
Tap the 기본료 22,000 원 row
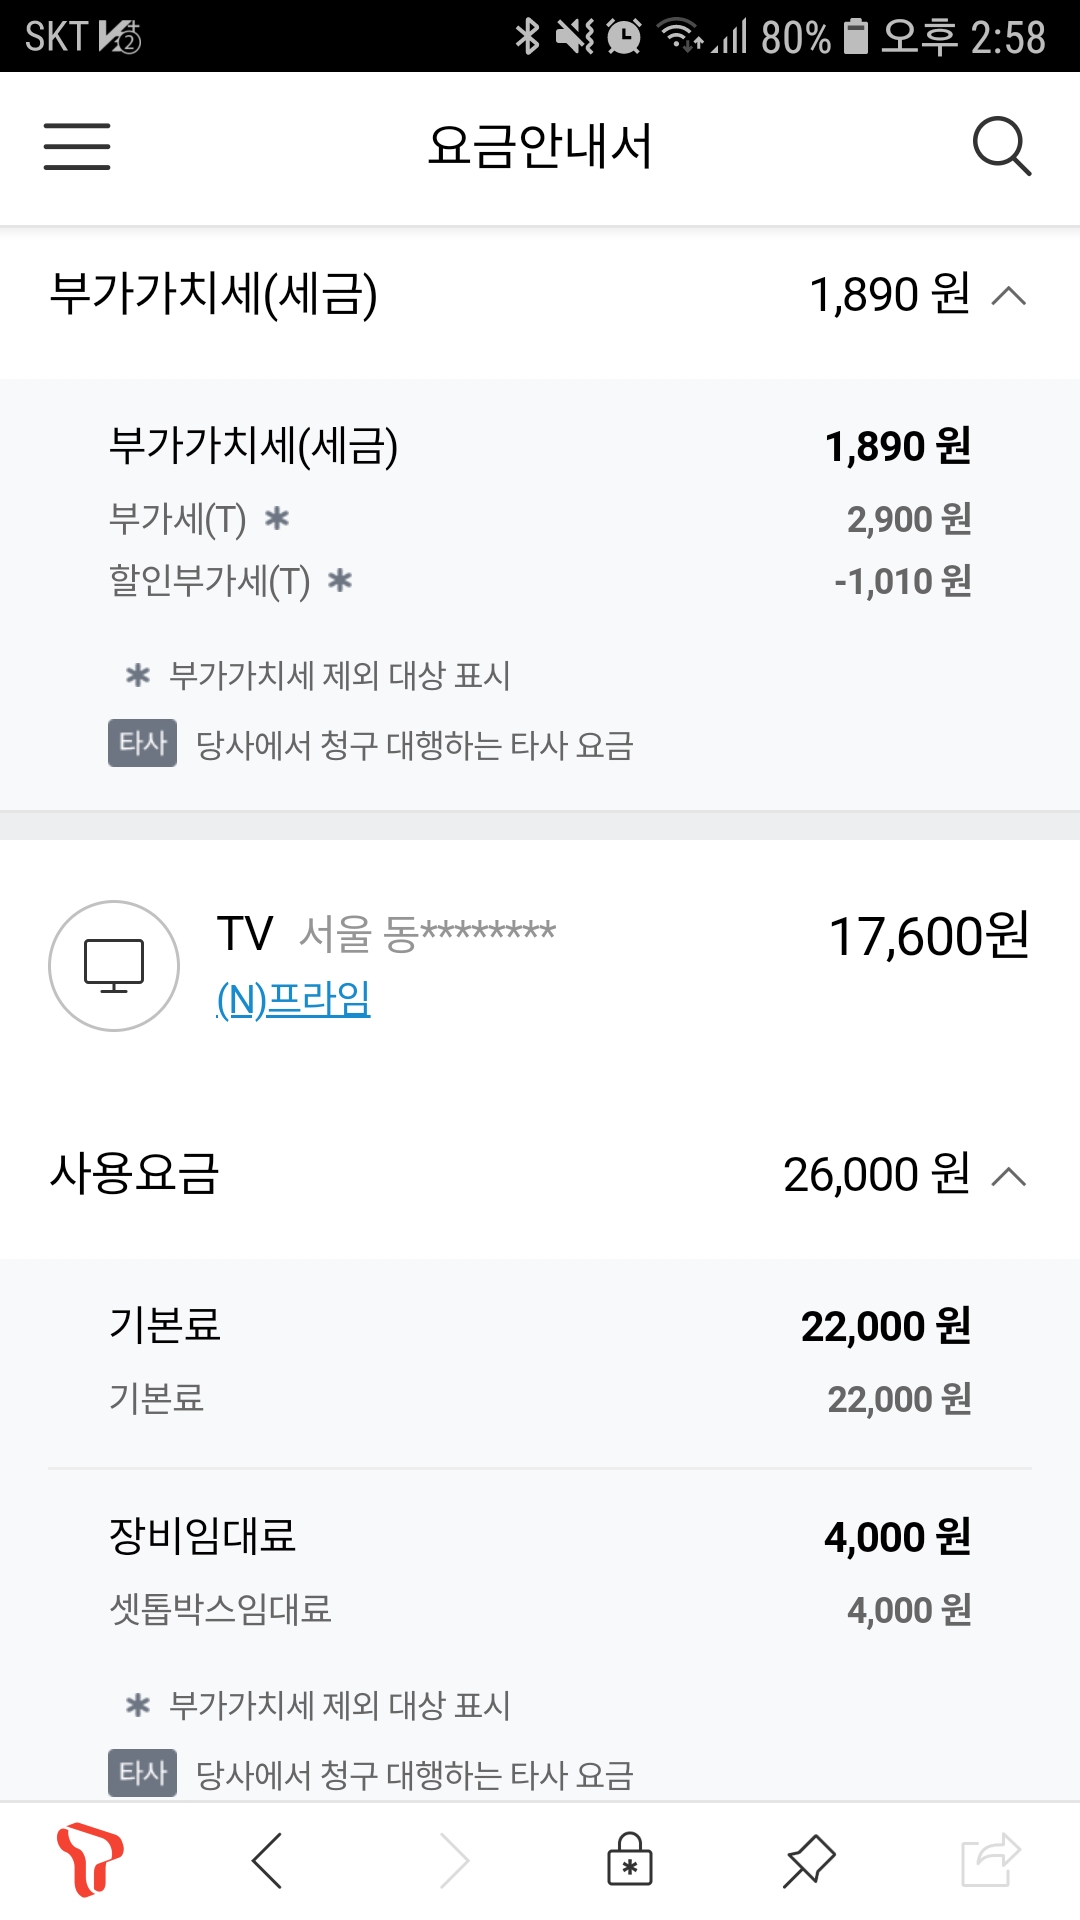(x=540, y=1326)
